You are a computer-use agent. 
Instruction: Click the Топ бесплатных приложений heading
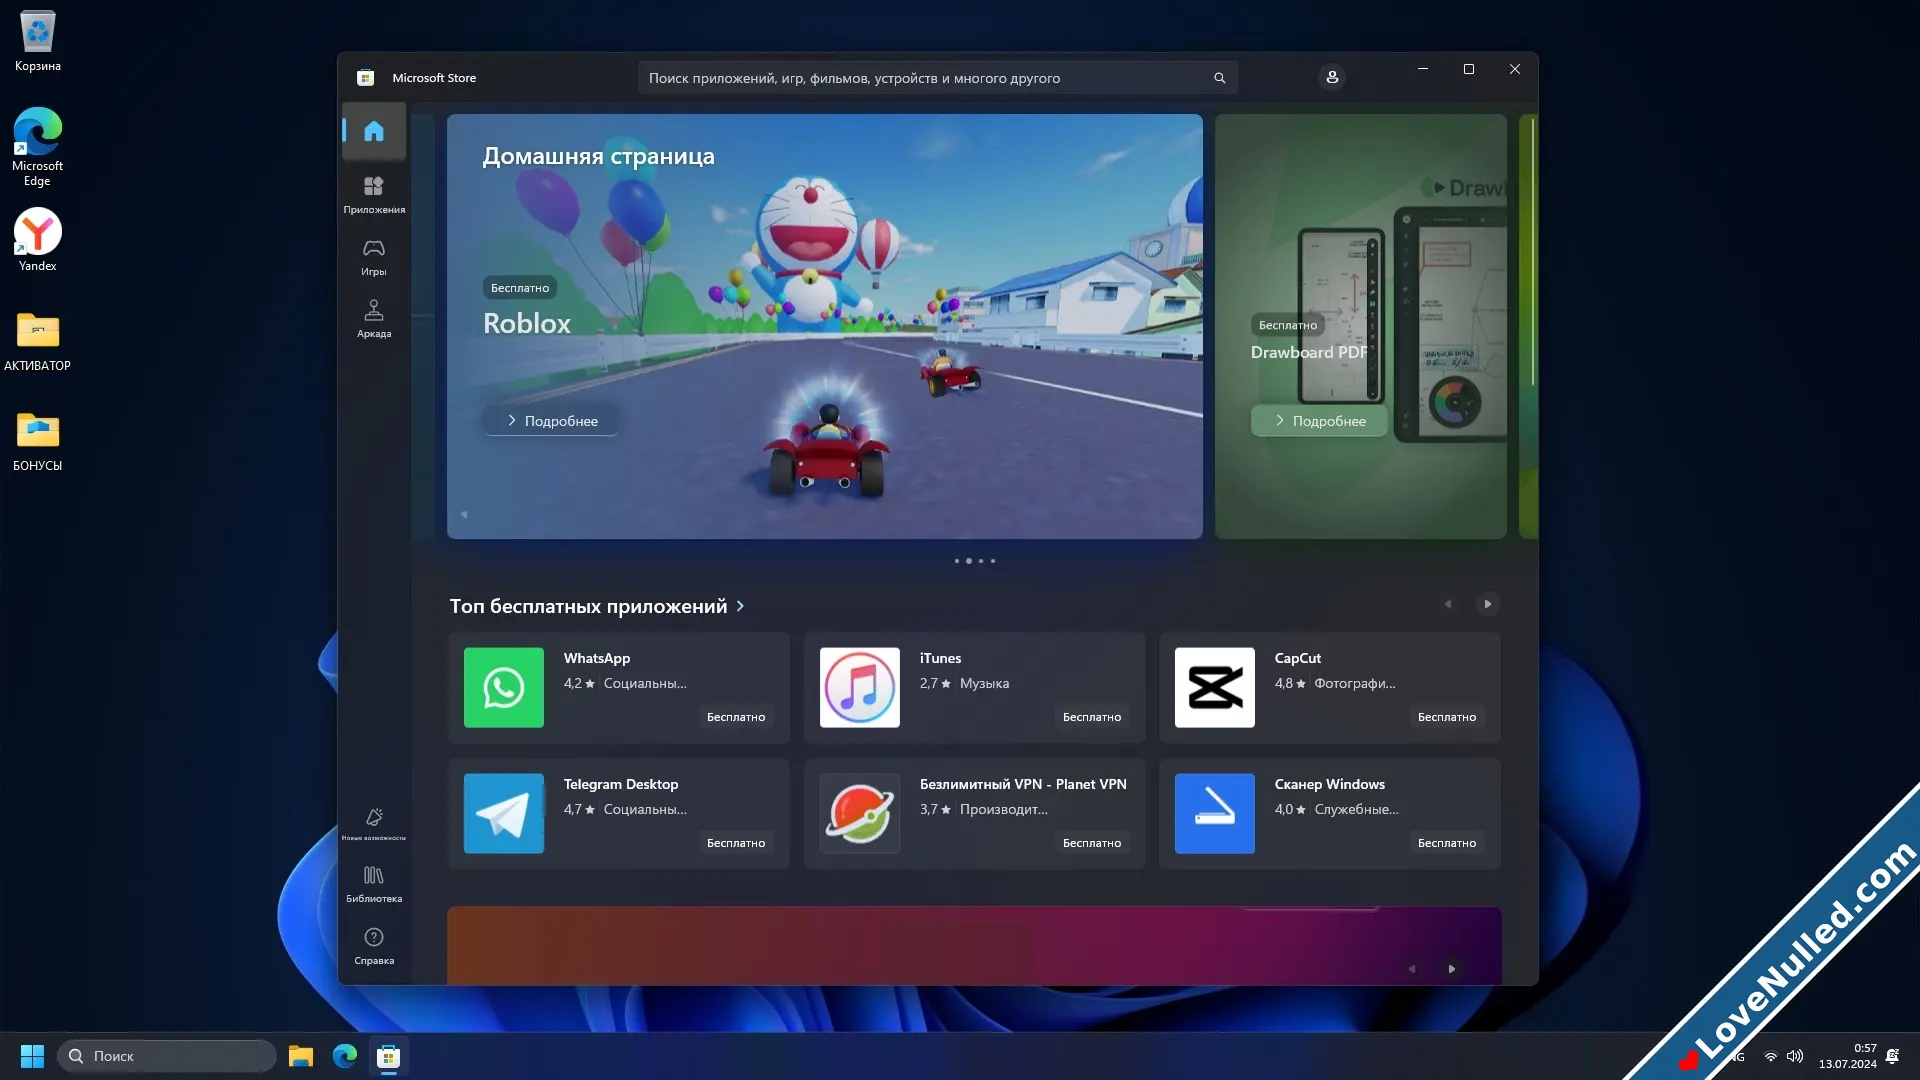[x=588, y=606]
